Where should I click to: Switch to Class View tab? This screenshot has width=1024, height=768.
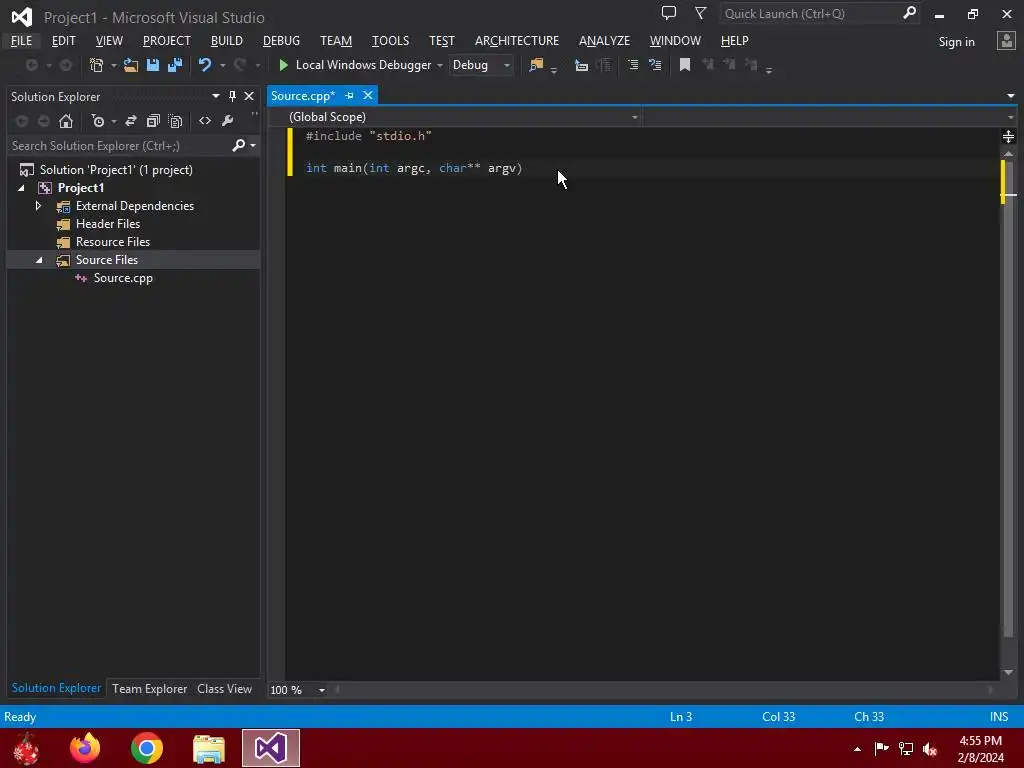click(224, 689)
